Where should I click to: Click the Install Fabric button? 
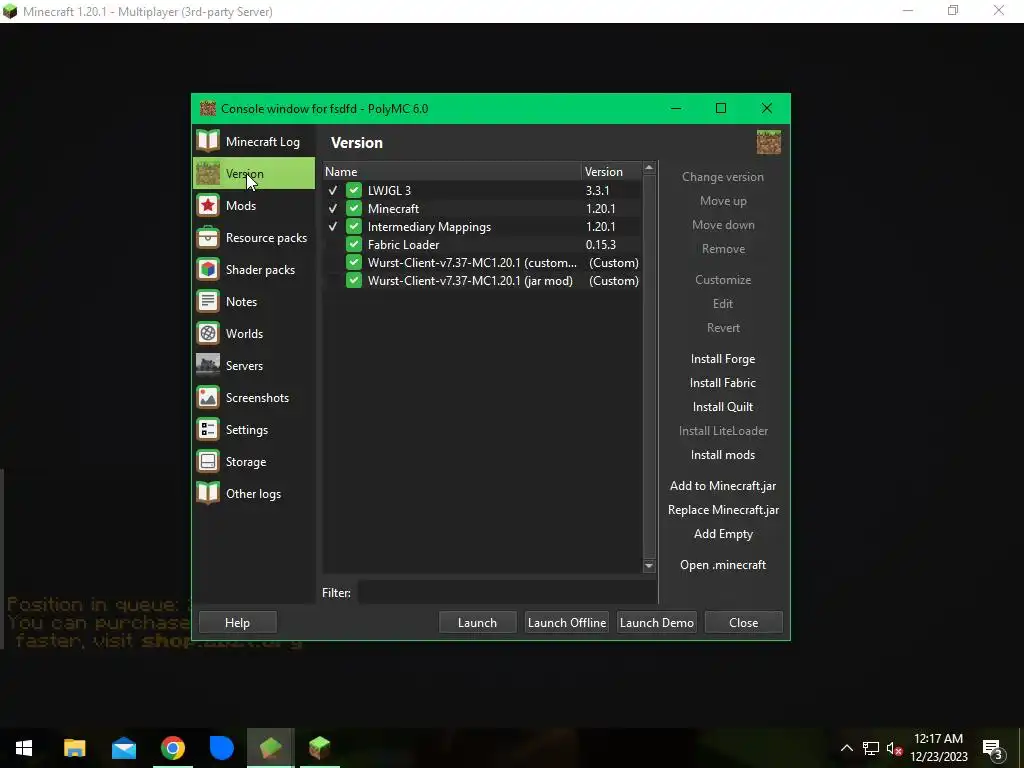tap(723, 383)
